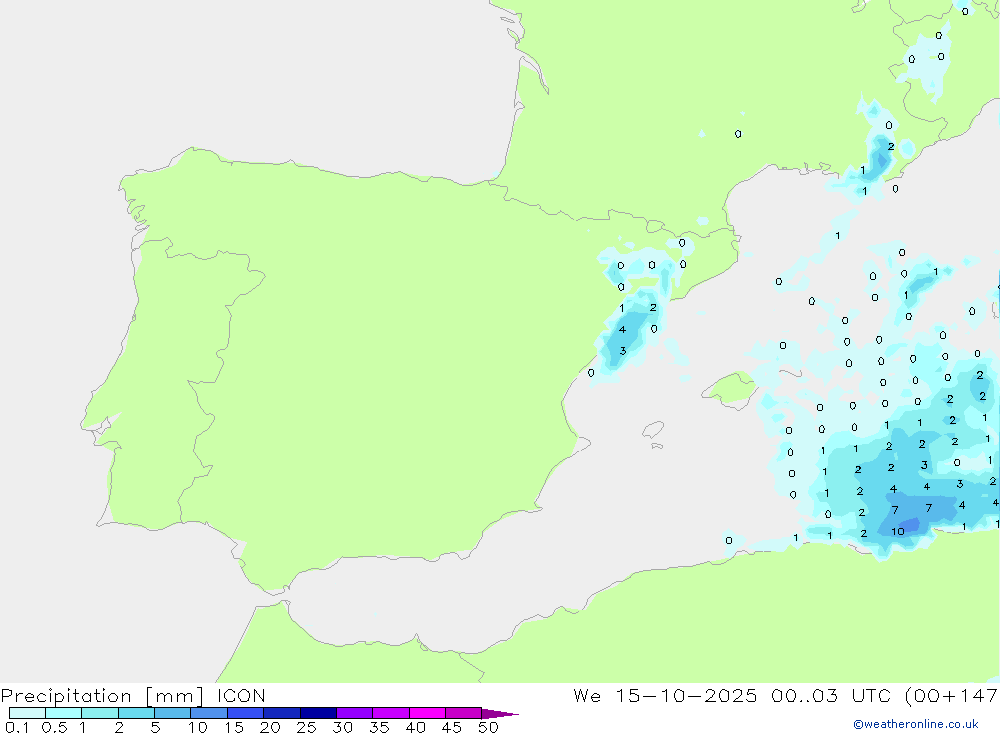The width and height of the screenshot is (1000, 733).
Task: Click the '30' legend scale label
Action: [x=342, y=727]
